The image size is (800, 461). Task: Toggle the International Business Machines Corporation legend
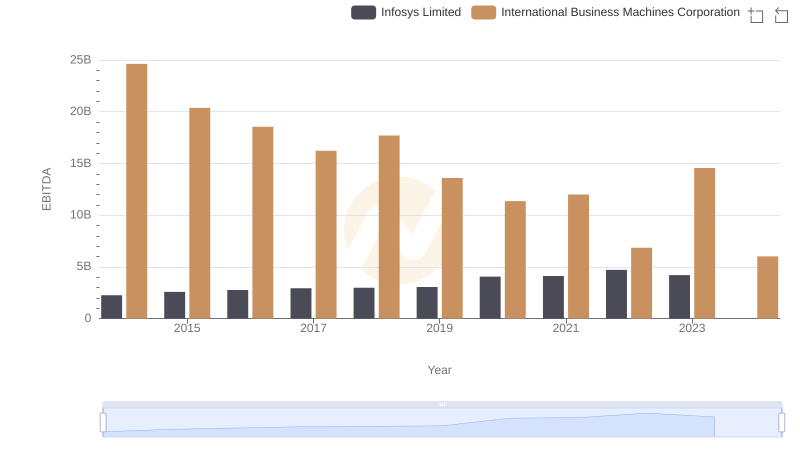point(606,12)
